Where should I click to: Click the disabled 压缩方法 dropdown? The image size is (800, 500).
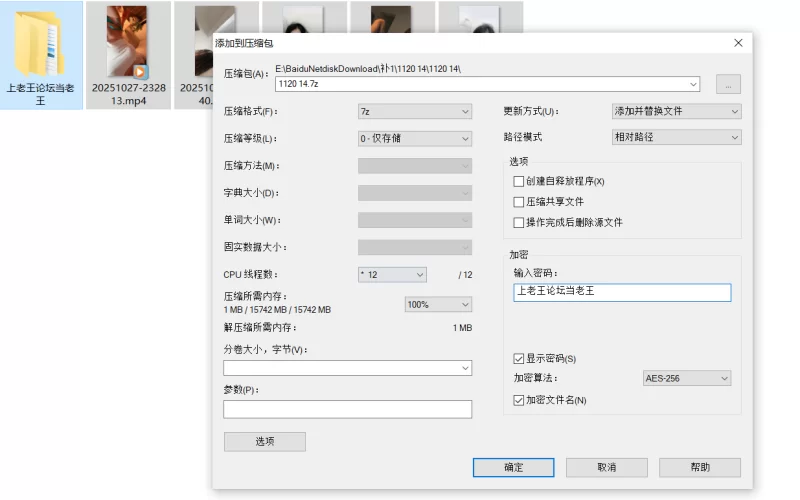(x=415, y=166)
